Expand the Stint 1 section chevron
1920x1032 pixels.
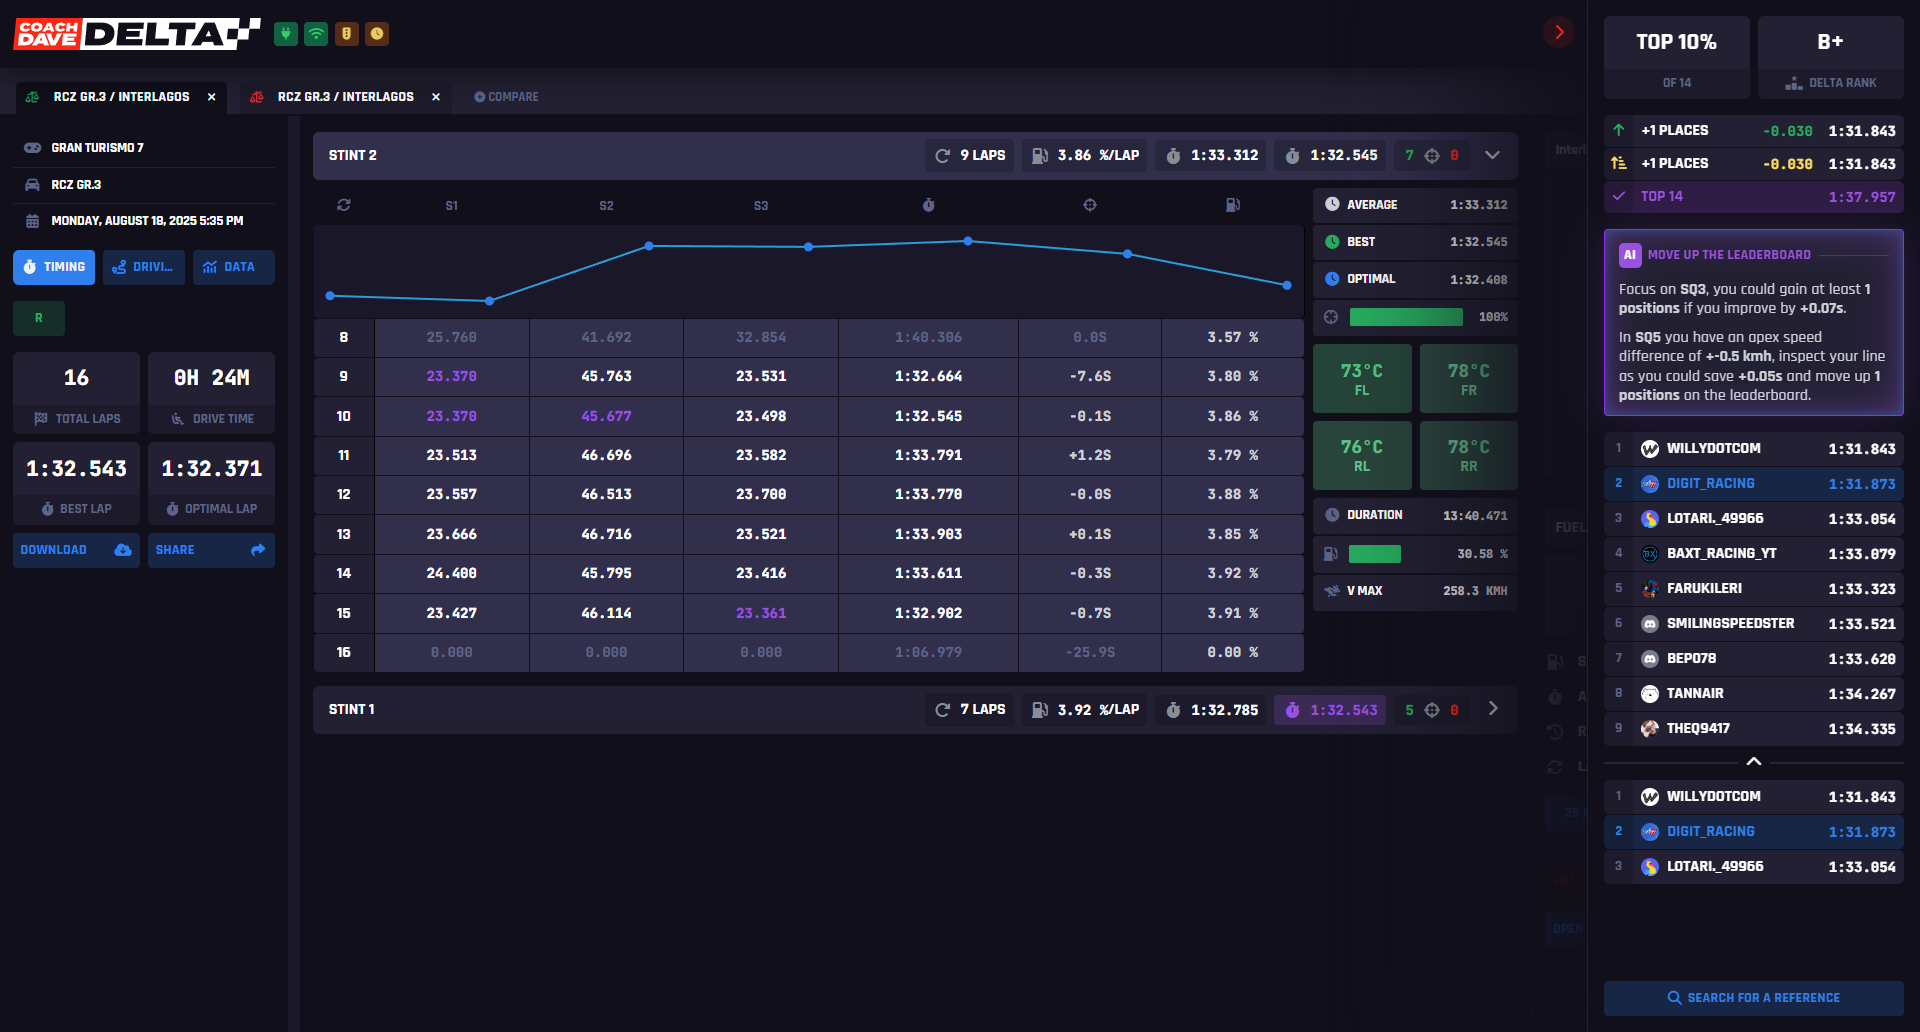tap(1493, 709)
